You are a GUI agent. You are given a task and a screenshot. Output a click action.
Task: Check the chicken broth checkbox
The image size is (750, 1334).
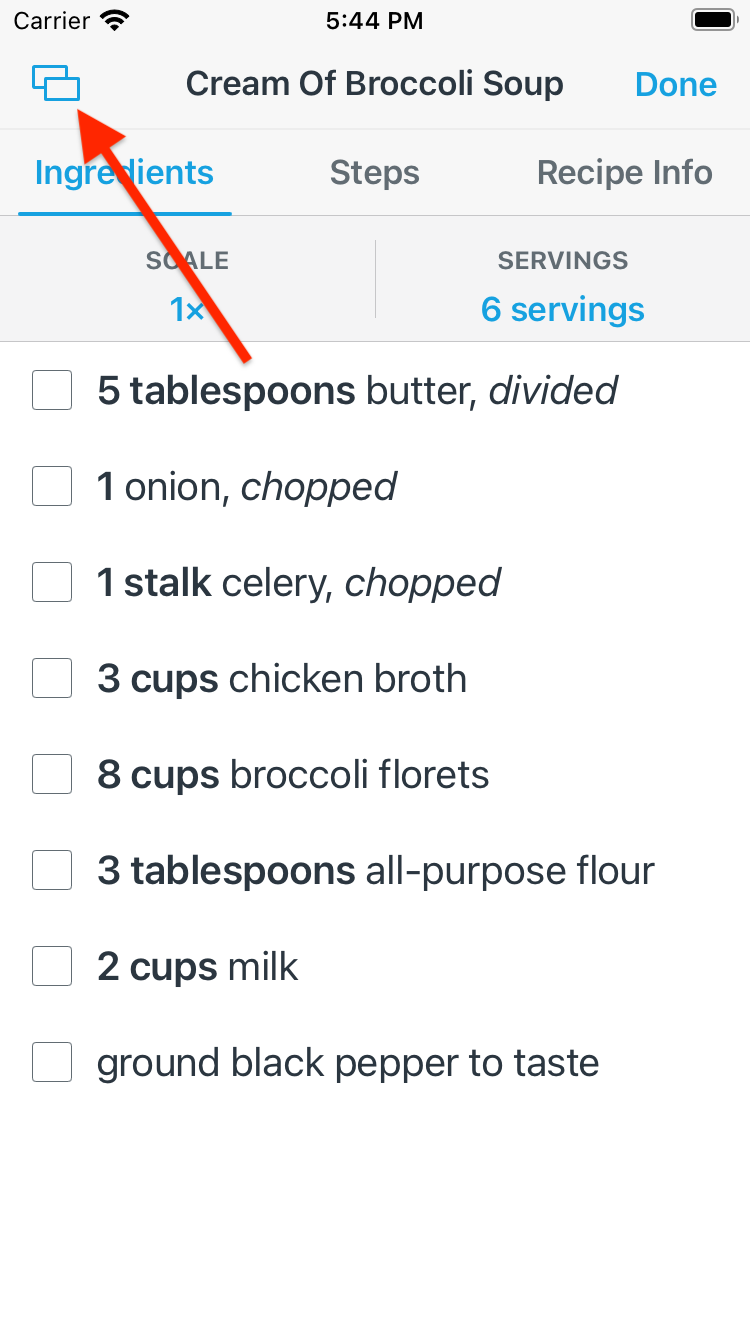tap(52, 678)
